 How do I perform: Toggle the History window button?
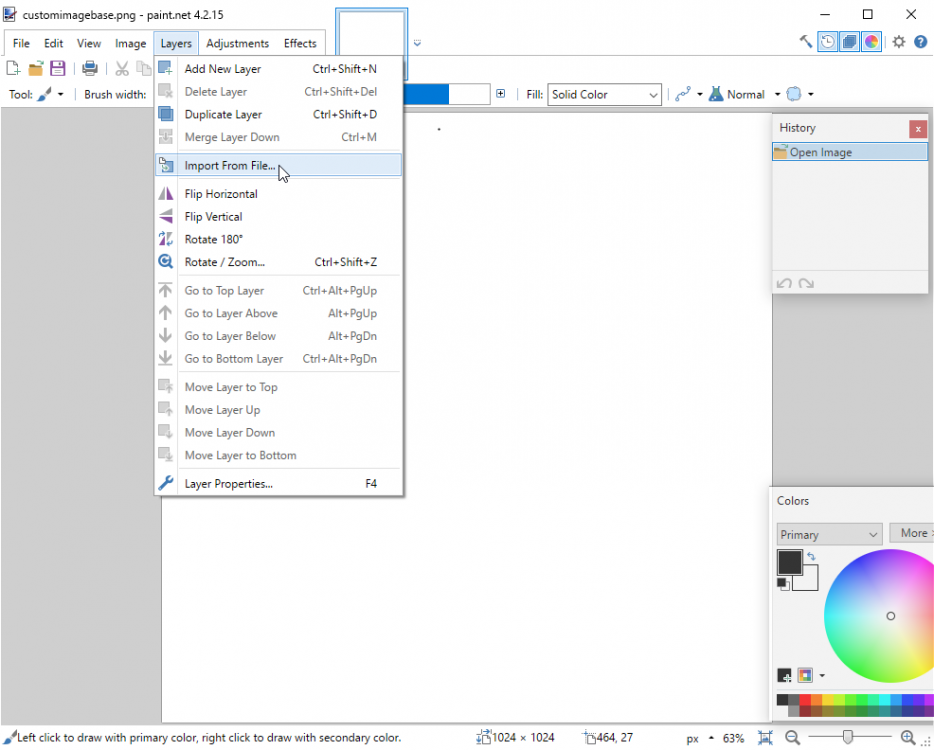pos(828,42)
